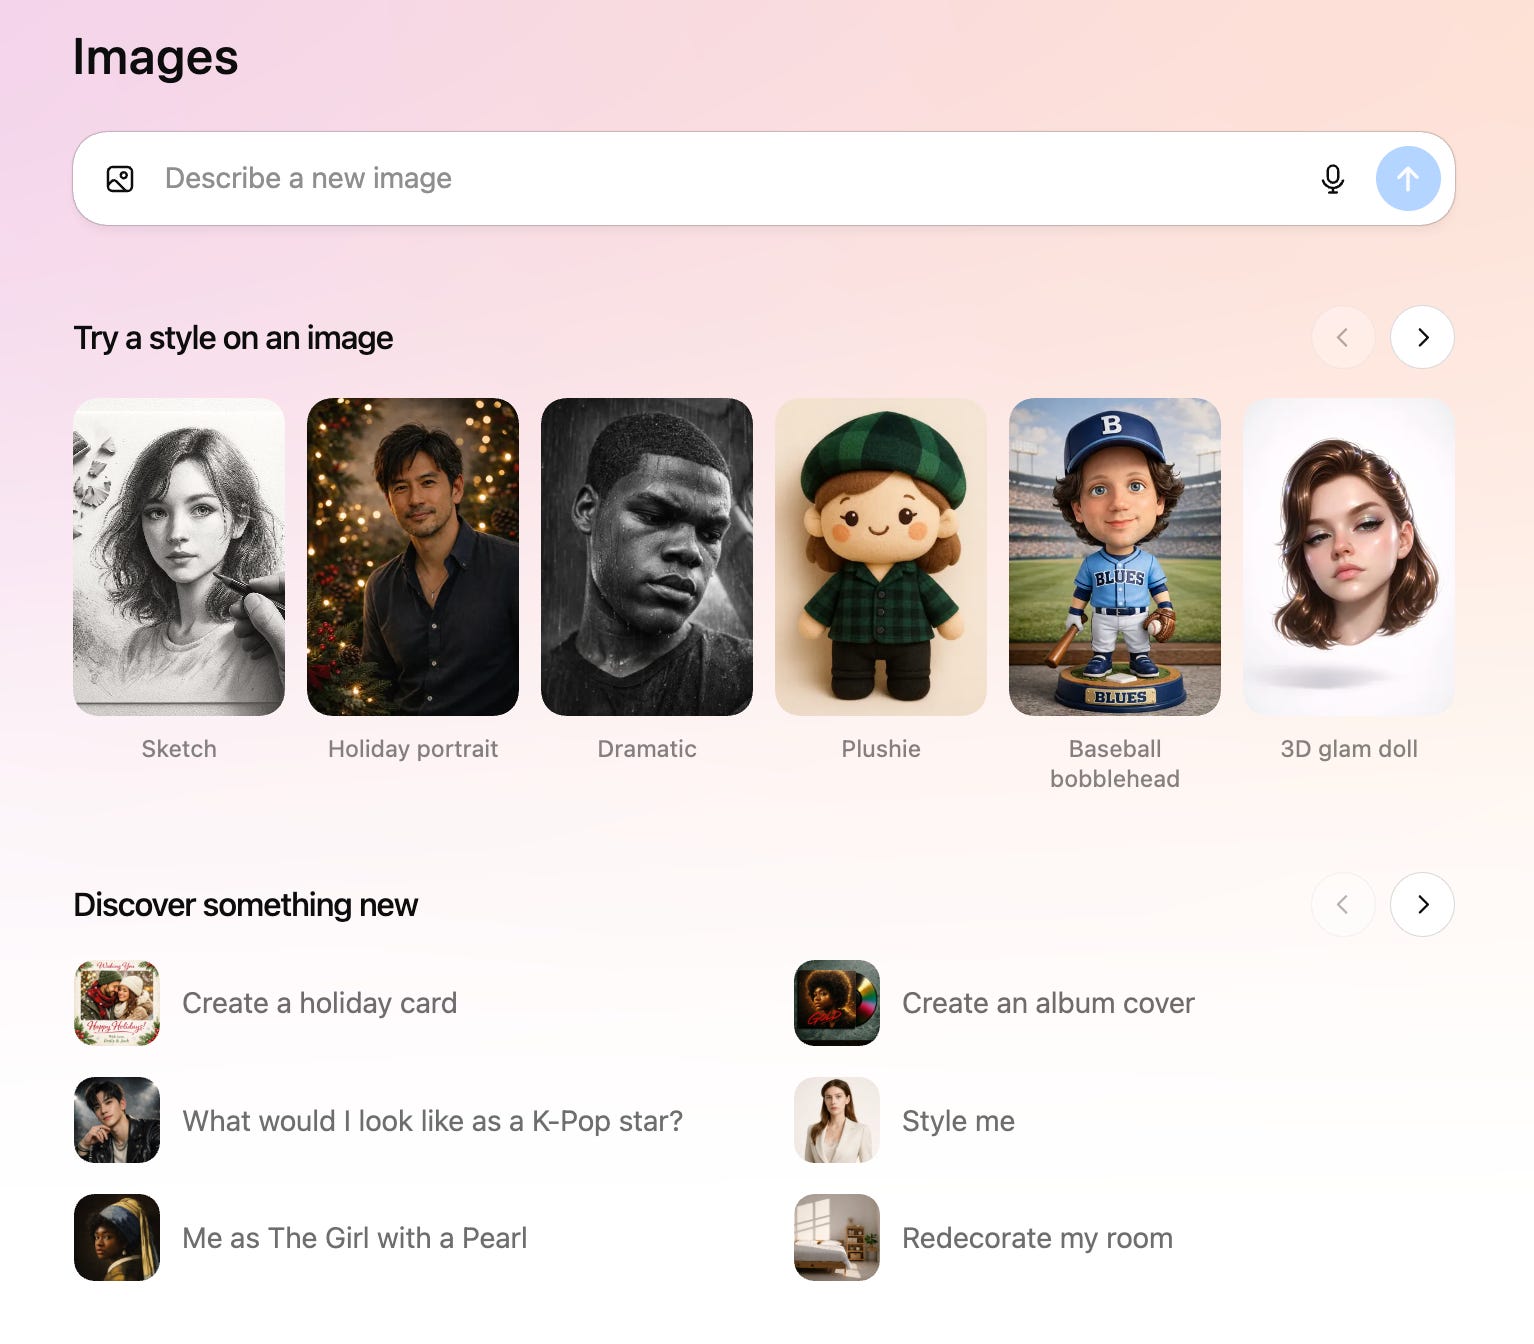The width and height of the screenshot is (1534, 1344).
Task: Choose the Dramatic style example
Action: [x=646, y=557]
